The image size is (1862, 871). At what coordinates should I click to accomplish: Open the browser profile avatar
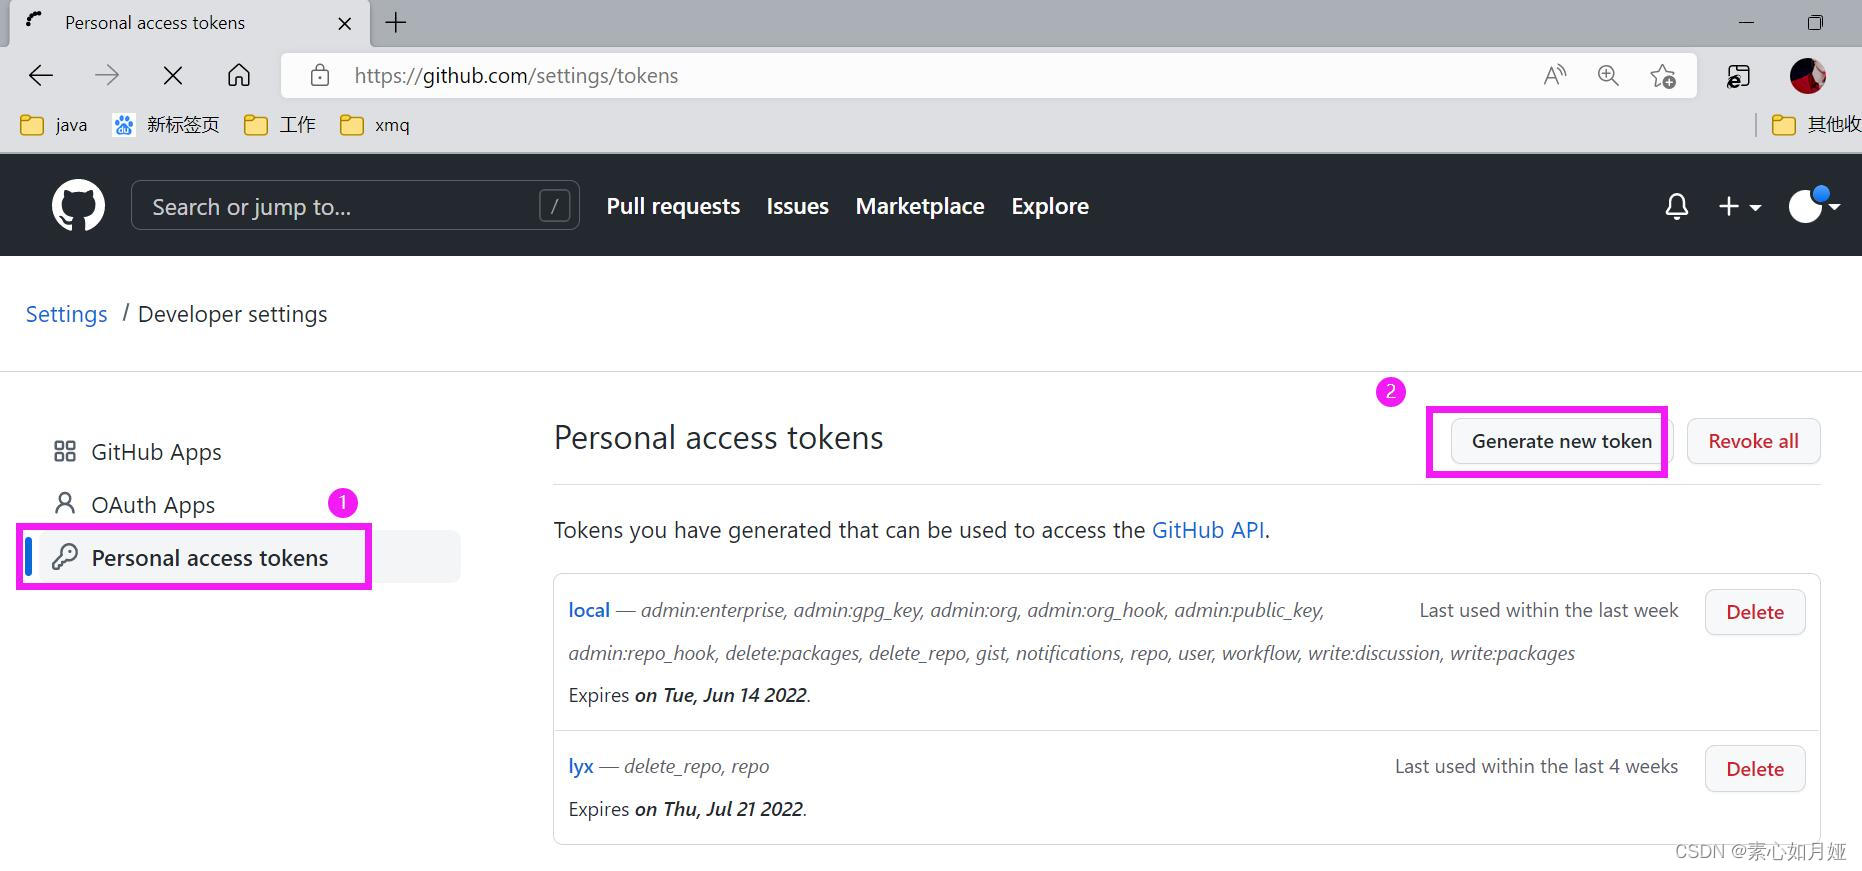click(1808, 76)
